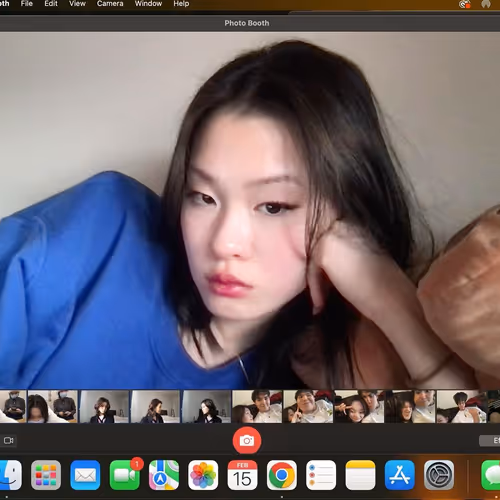Open the App Store dock icon
The image size is (500, 500).
click(x=400, y=475)
